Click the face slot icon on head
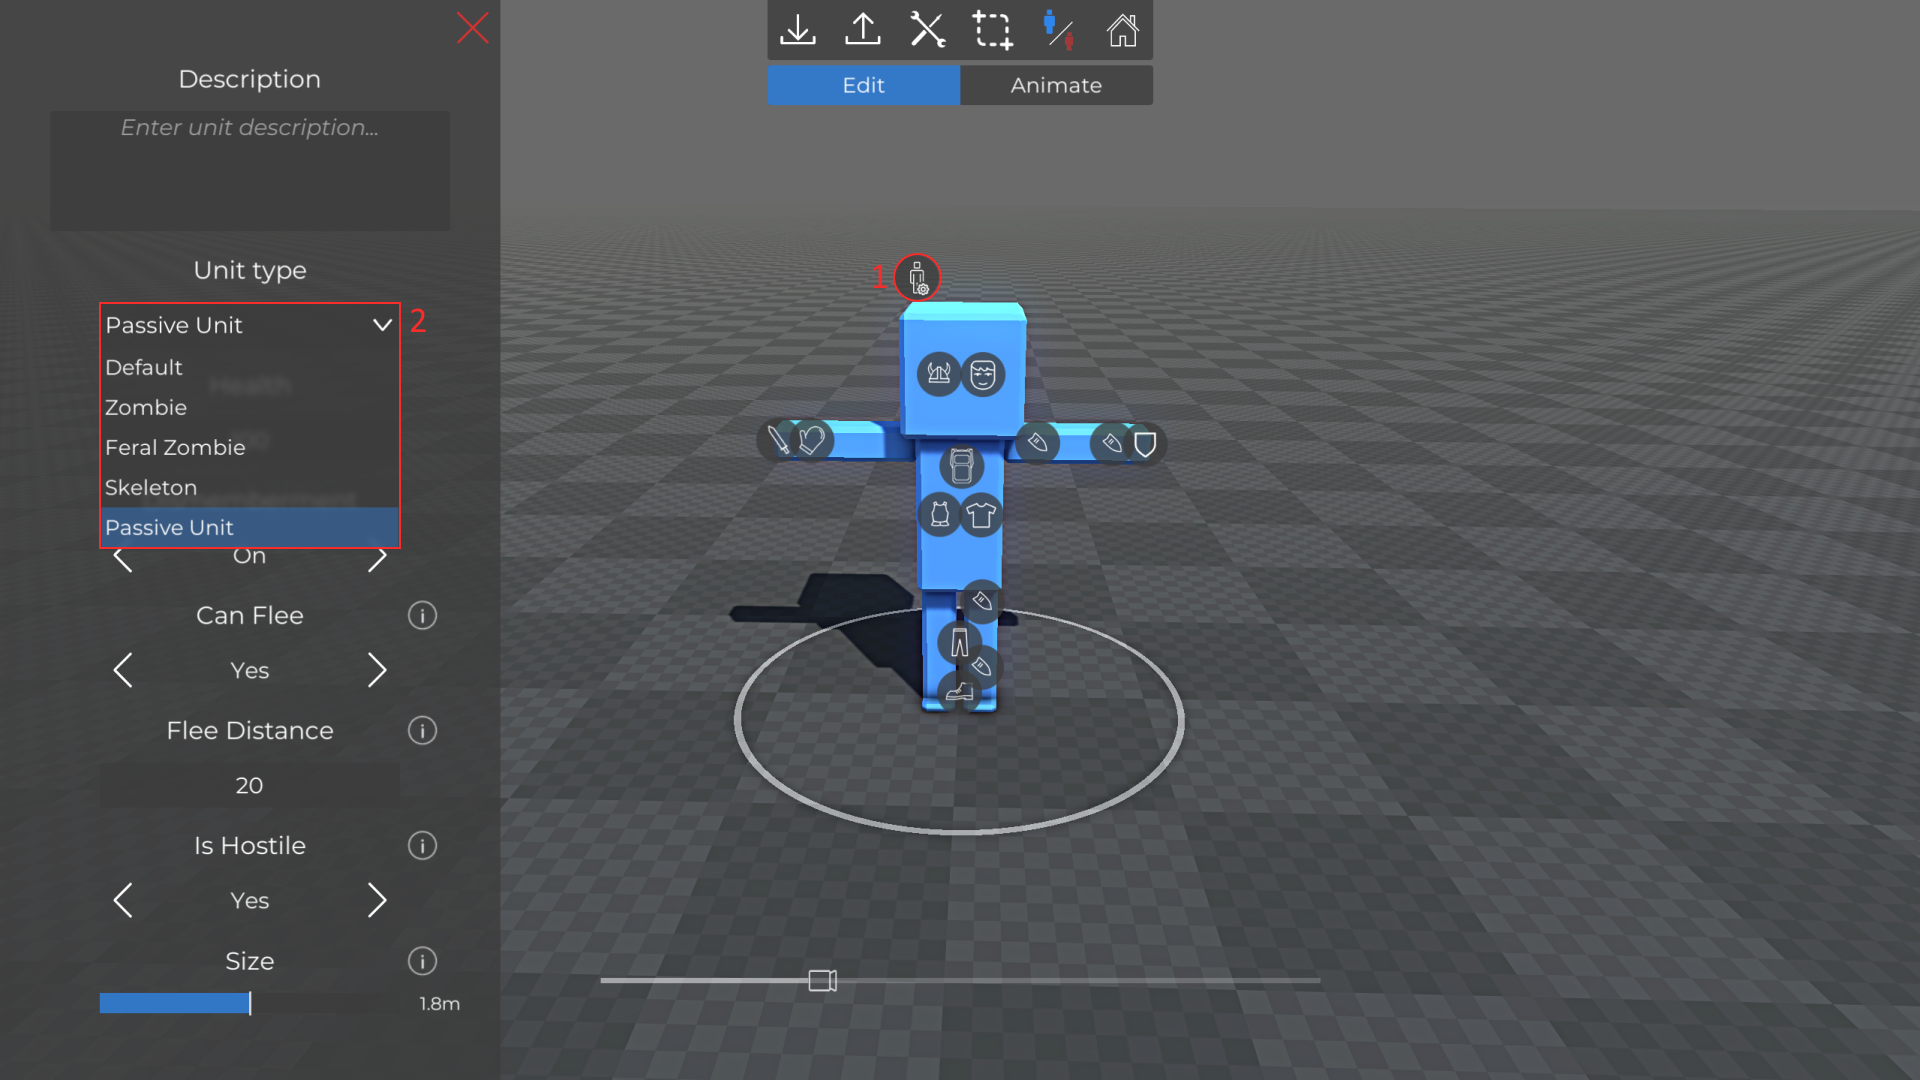This screenshot has height=1080, width=1920. [983, 375]
